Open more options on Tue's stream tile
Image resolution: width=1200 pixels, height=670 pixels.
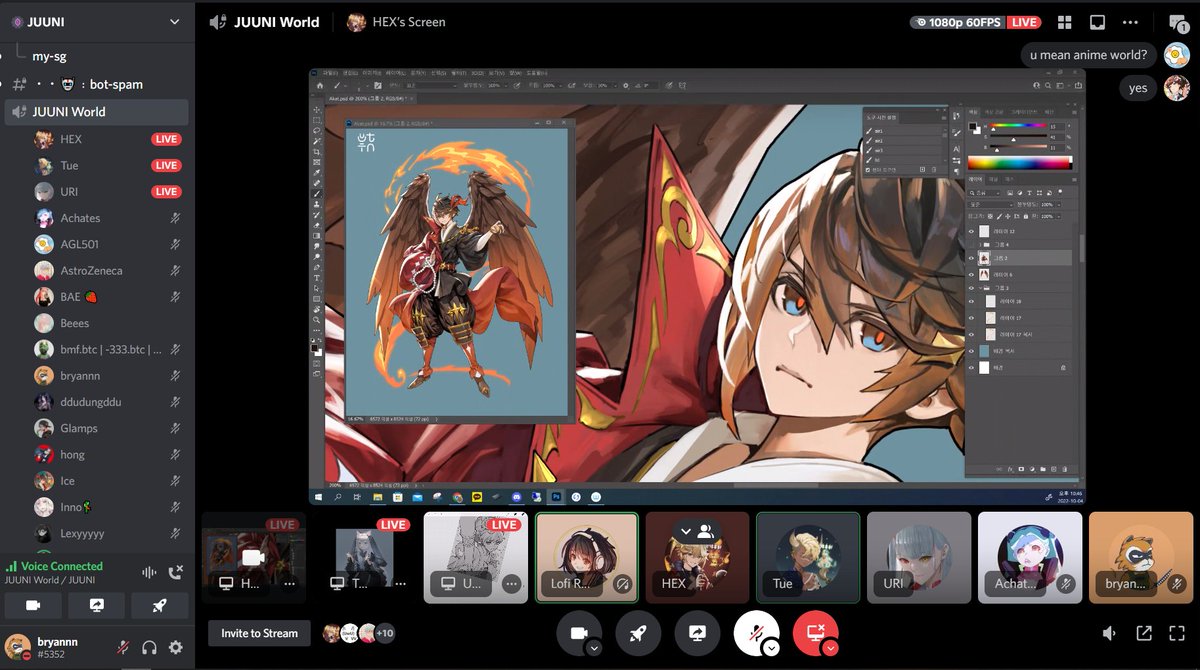click(x=401, y=584)
